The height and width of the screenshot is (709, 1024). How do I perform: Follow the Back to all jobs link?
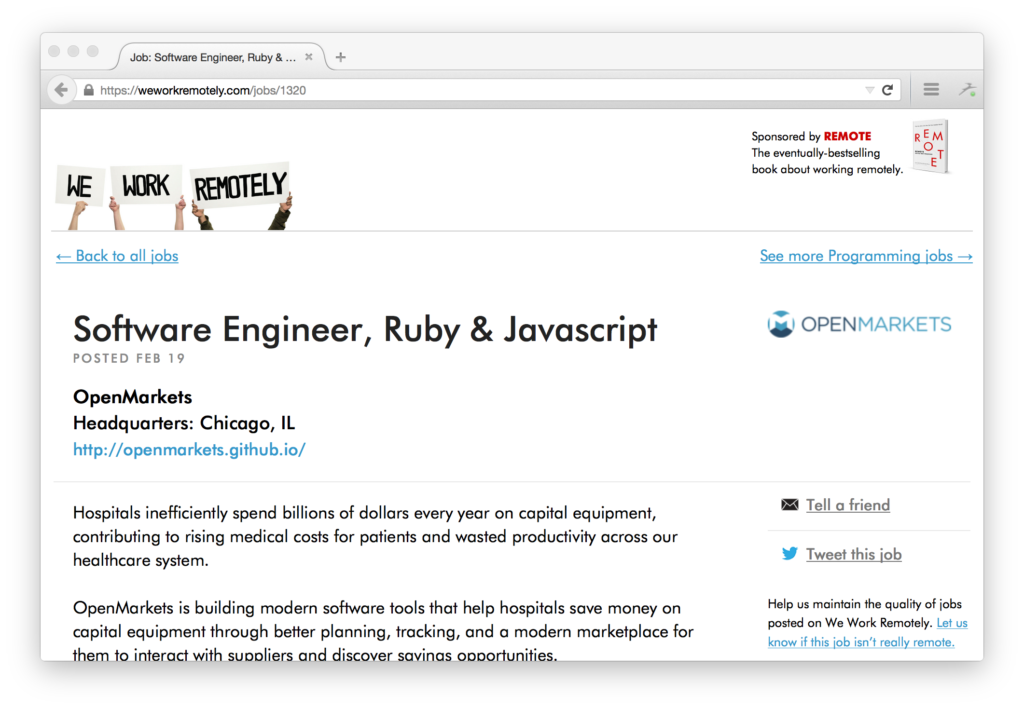coord(116,256)
